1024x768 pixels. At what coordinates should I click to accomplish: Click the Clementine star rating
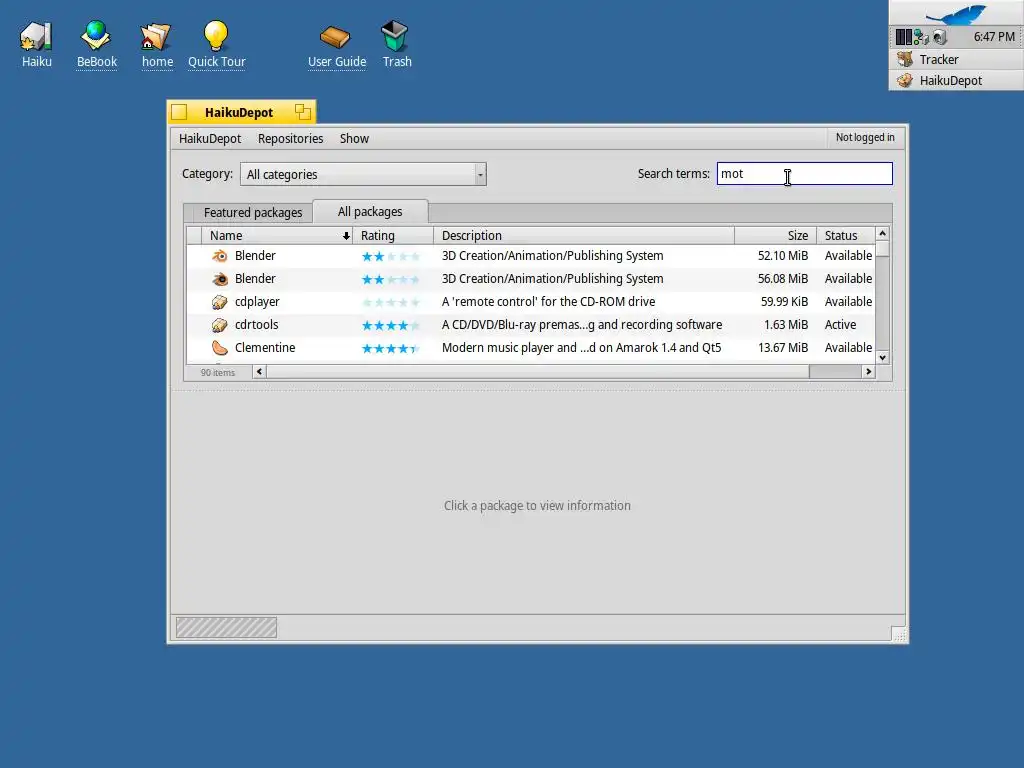pyautogui.click(x=391, y=348)
